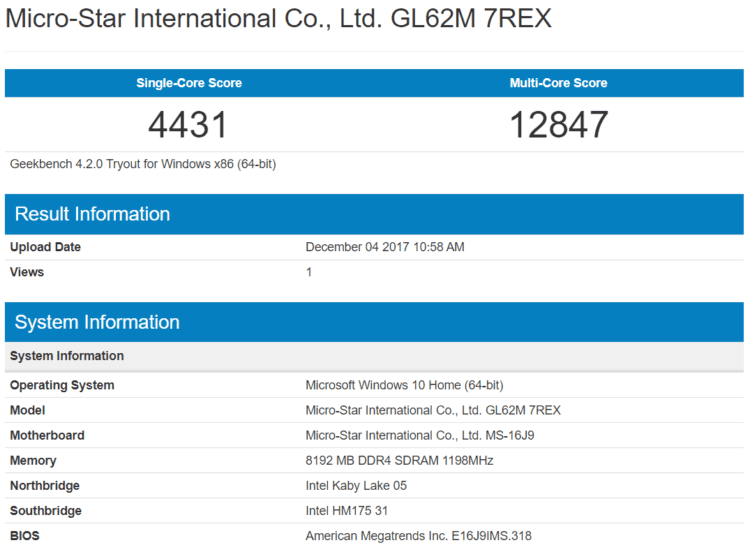Select the Model value in the system table

[433, 410]
